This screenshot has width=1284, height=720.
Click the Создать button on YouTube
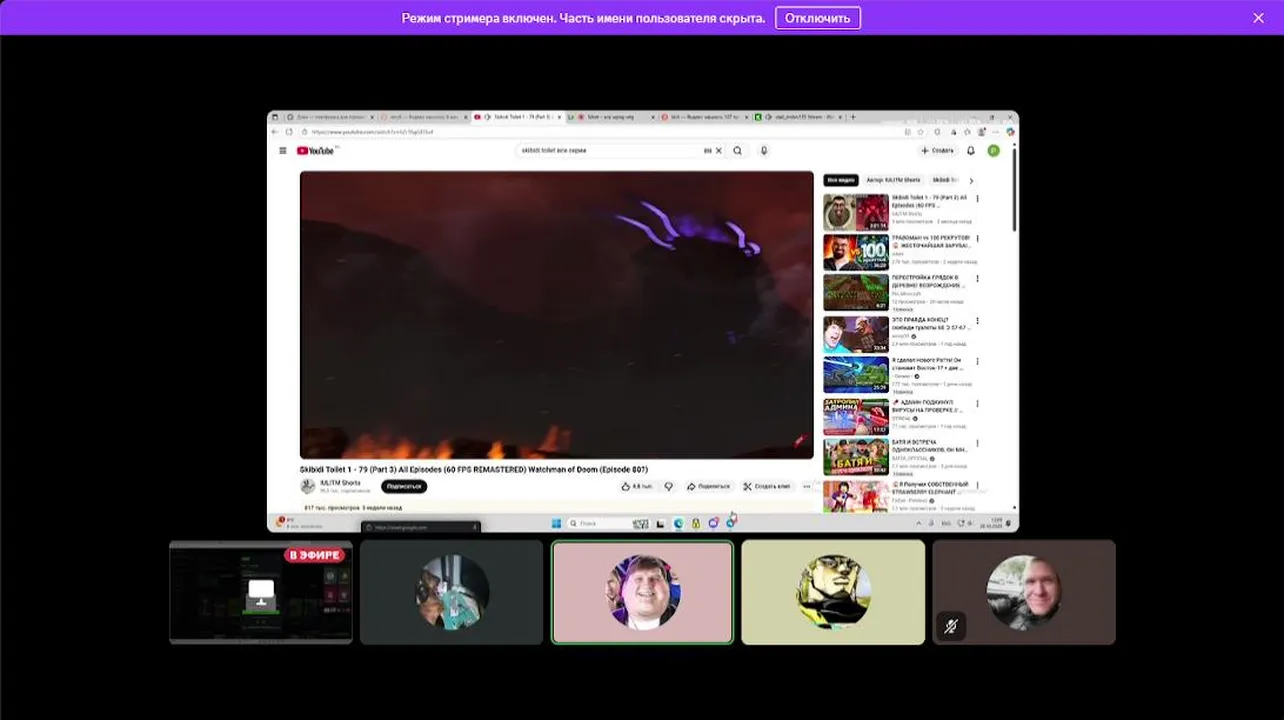point(938,151)
